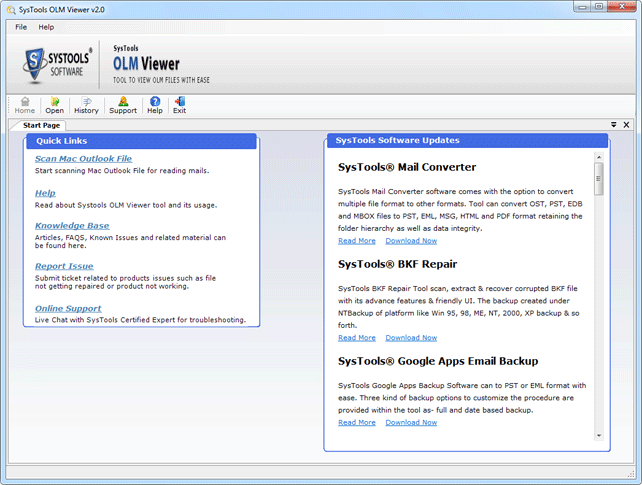Maximize the OLM Viewer window
The image size is (642, 485).
click(599, 7)
